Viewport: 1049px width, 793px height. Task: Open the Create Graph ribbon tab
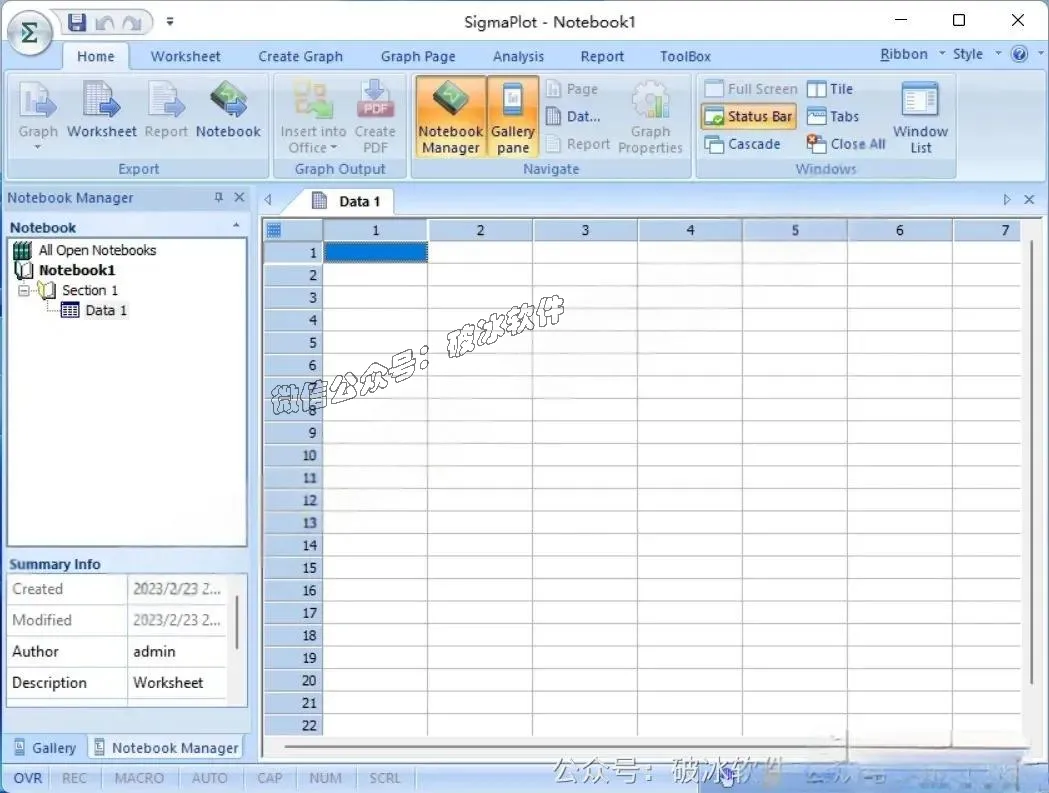tap(300, 56)
